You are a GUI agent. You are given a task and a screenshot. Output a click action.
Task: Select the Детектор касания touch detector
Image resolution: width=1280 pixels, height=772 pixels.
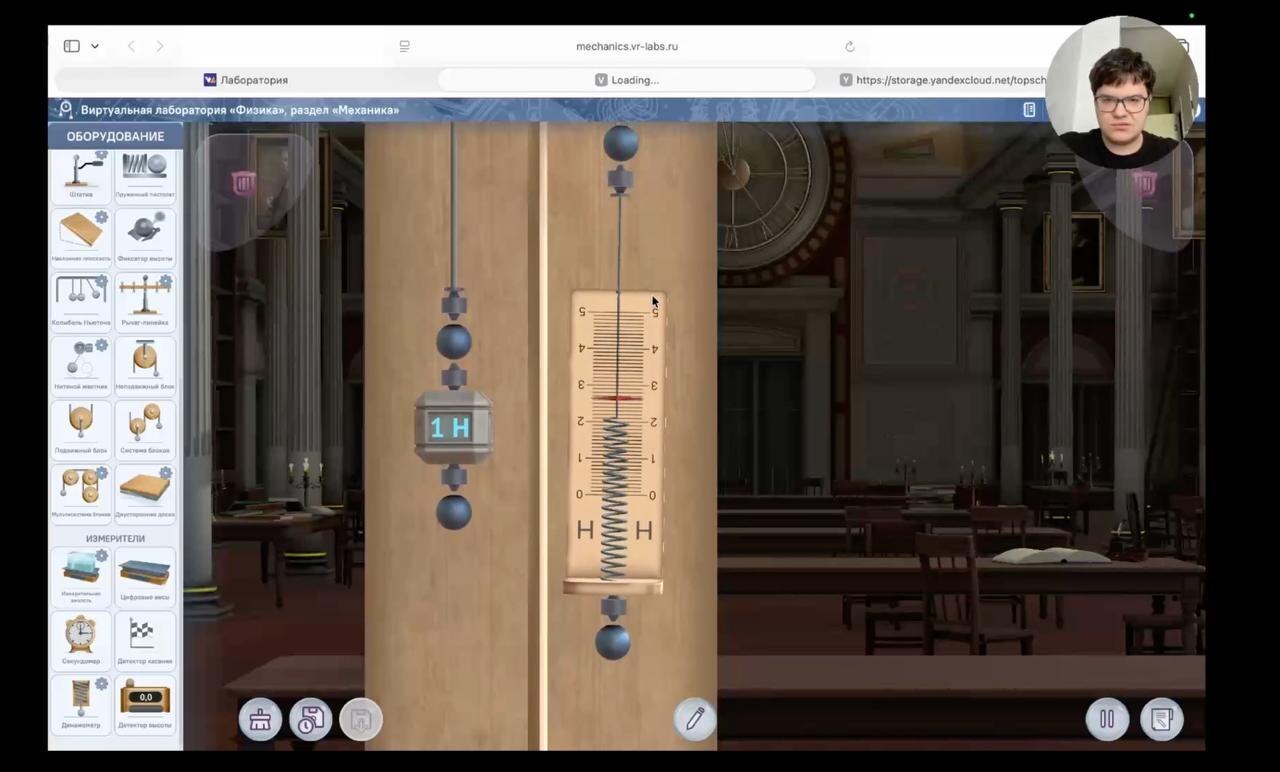point(145,640)
